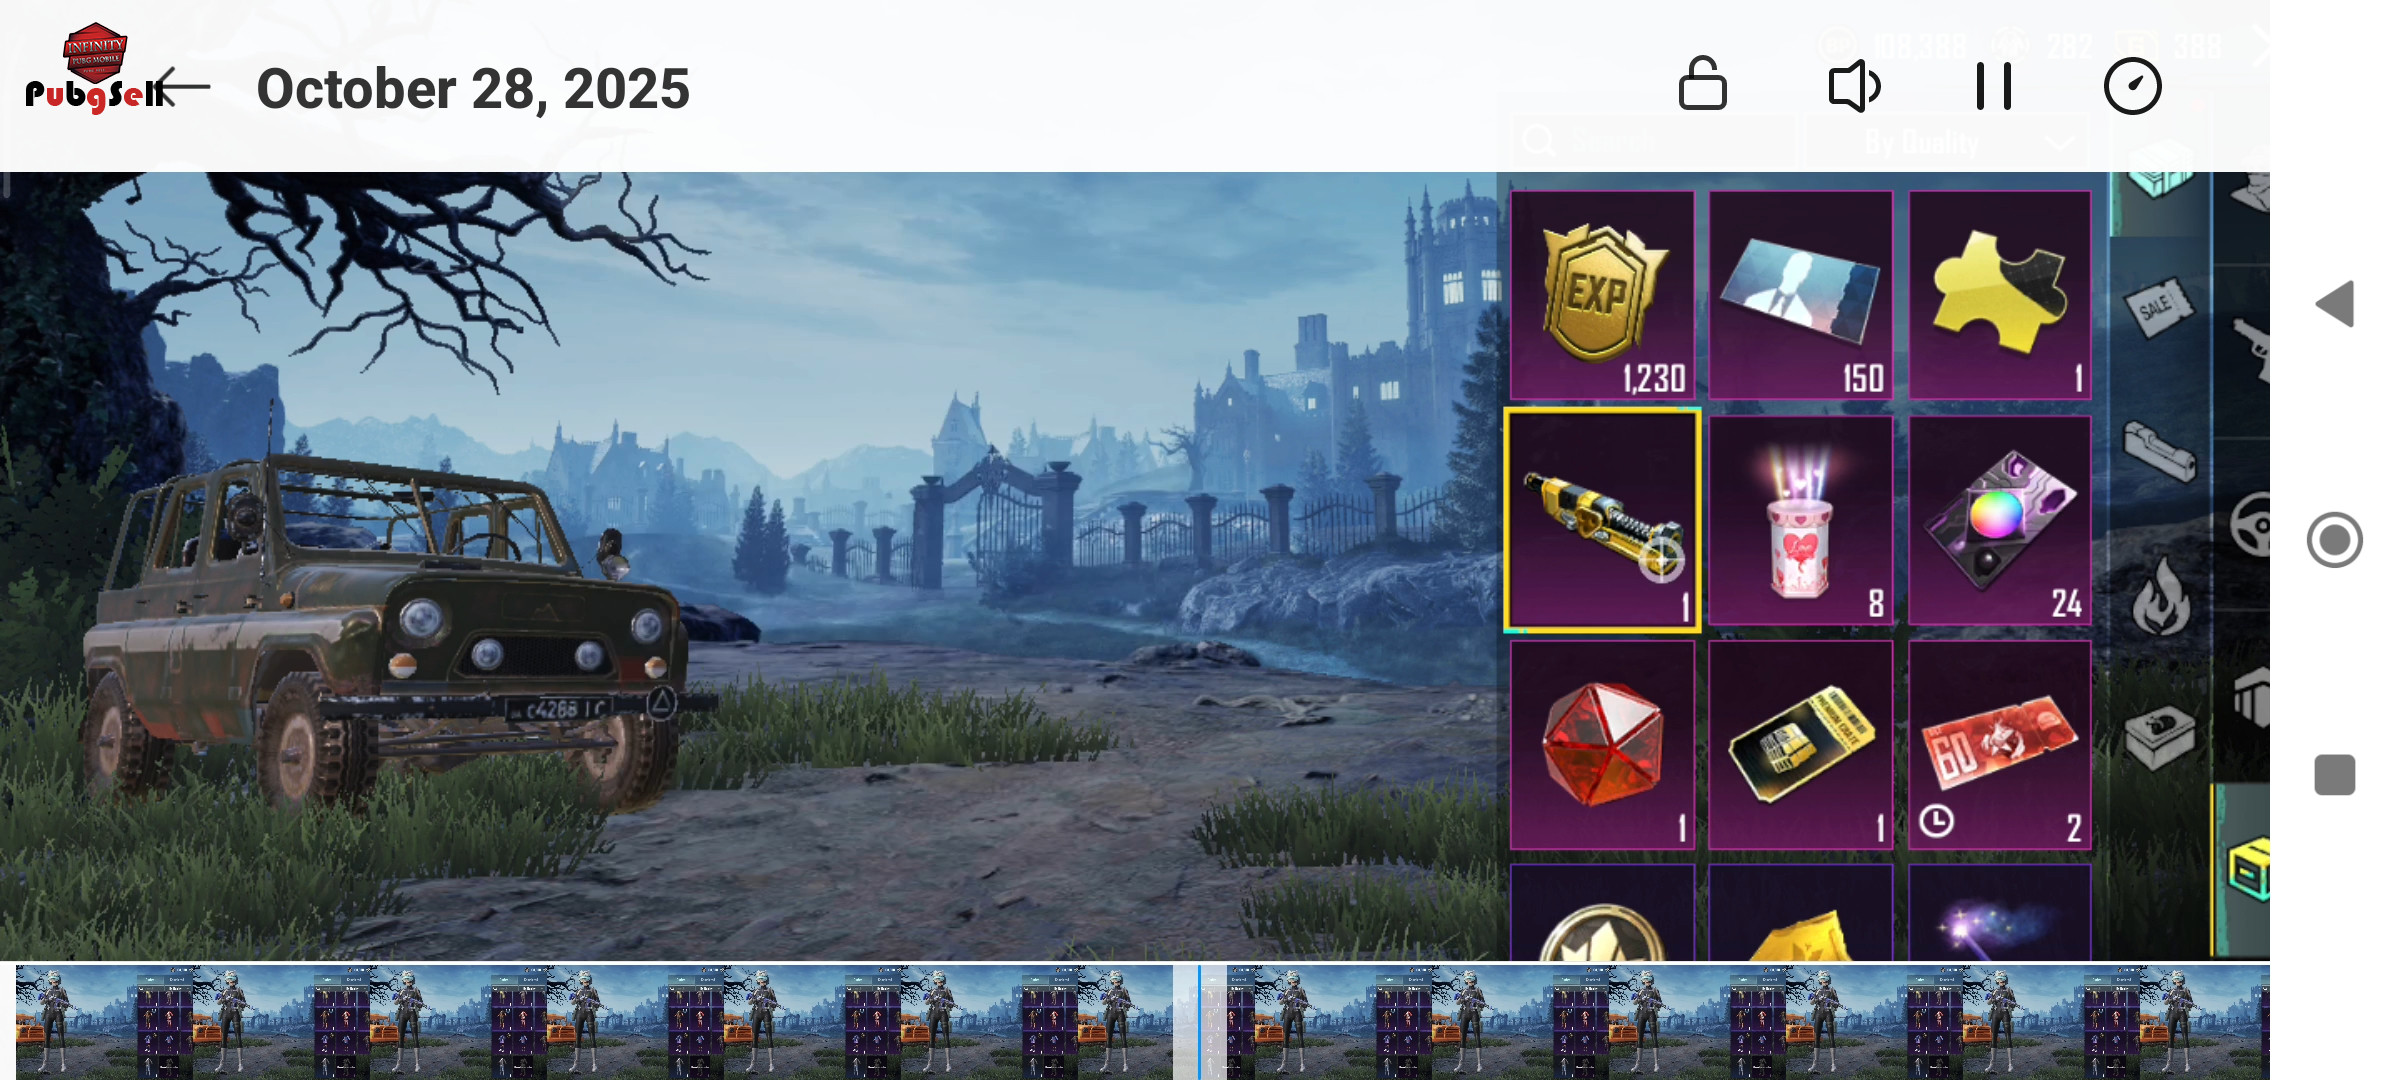Screen dimensions: 2400x1080
Task: Mute the video with speaker icon
Action: (1855, 86)
